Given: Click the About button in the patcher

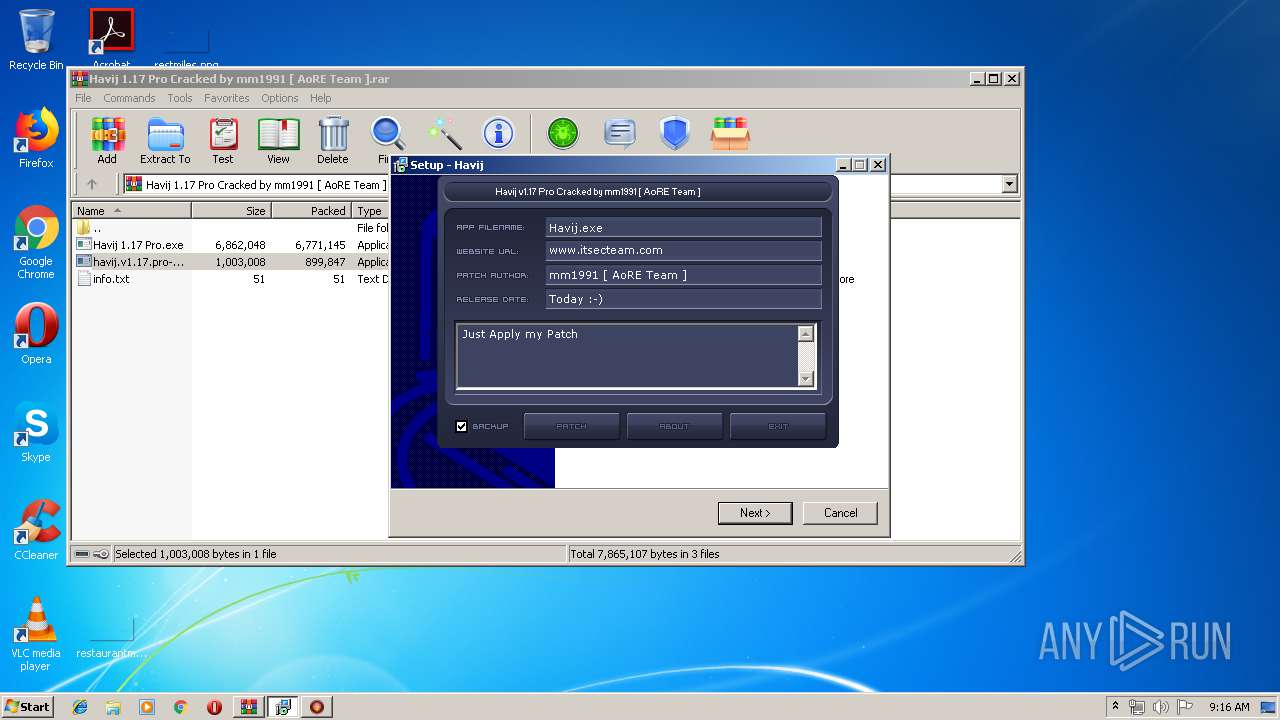Looking at the screenshot, I should click(x=674, y=426).
